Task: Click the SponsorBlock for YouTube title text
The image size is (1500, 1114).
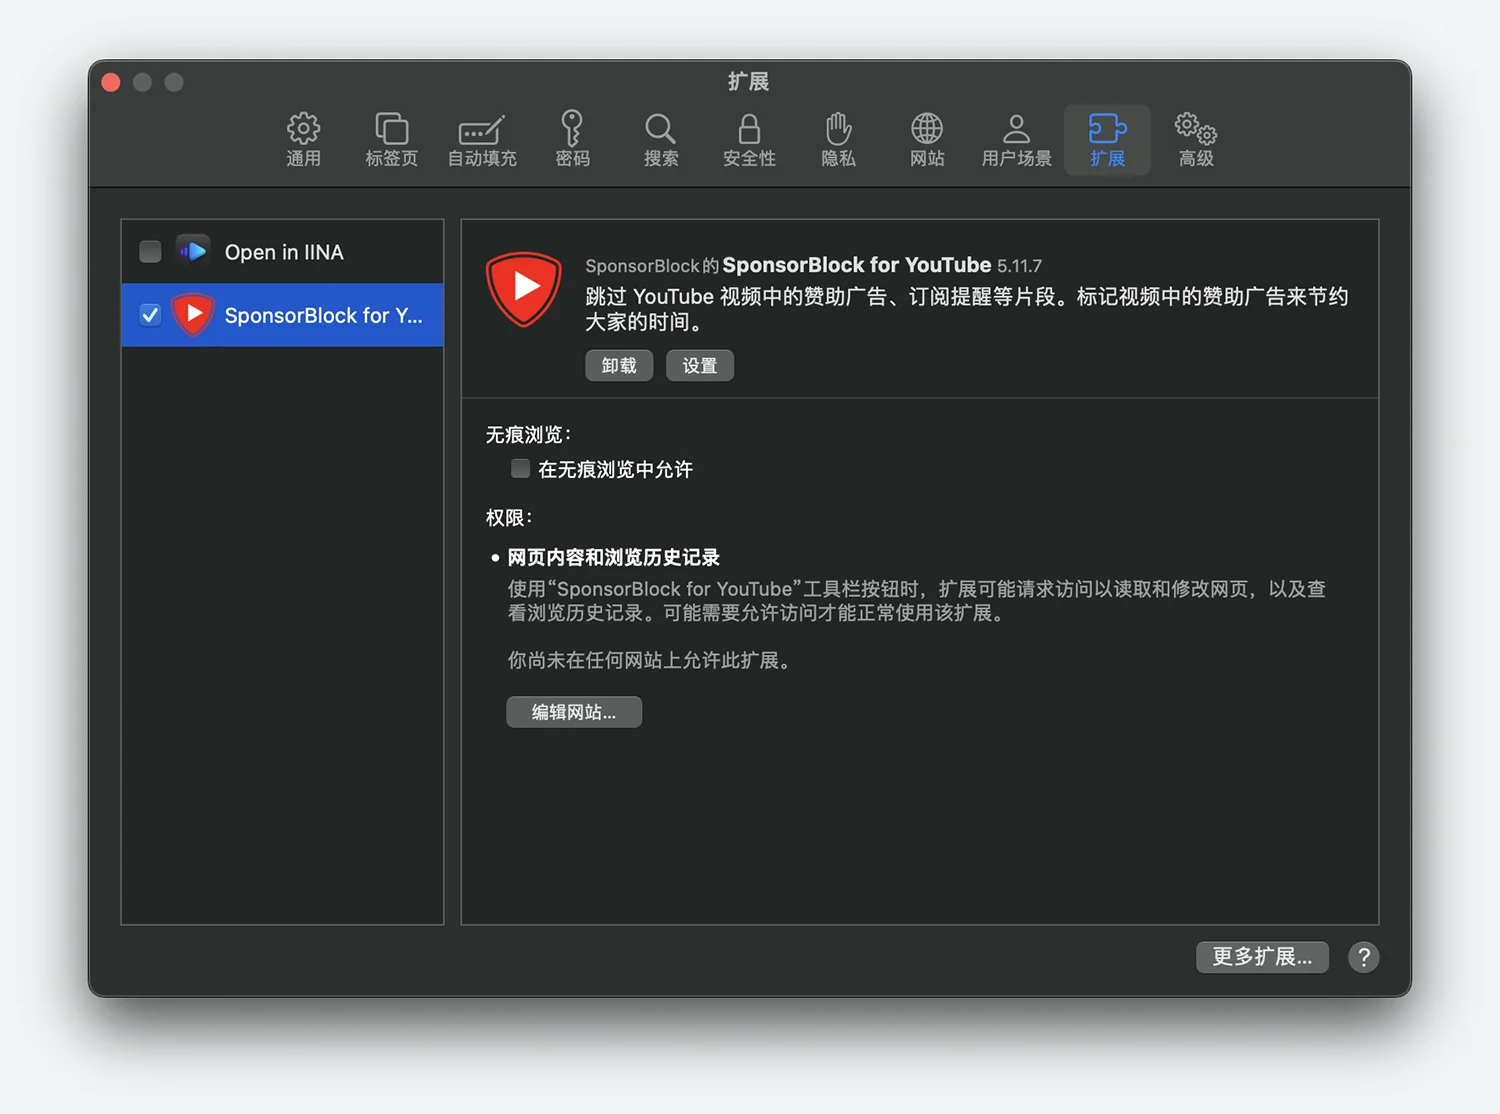Action: click(x=856, y=265)
